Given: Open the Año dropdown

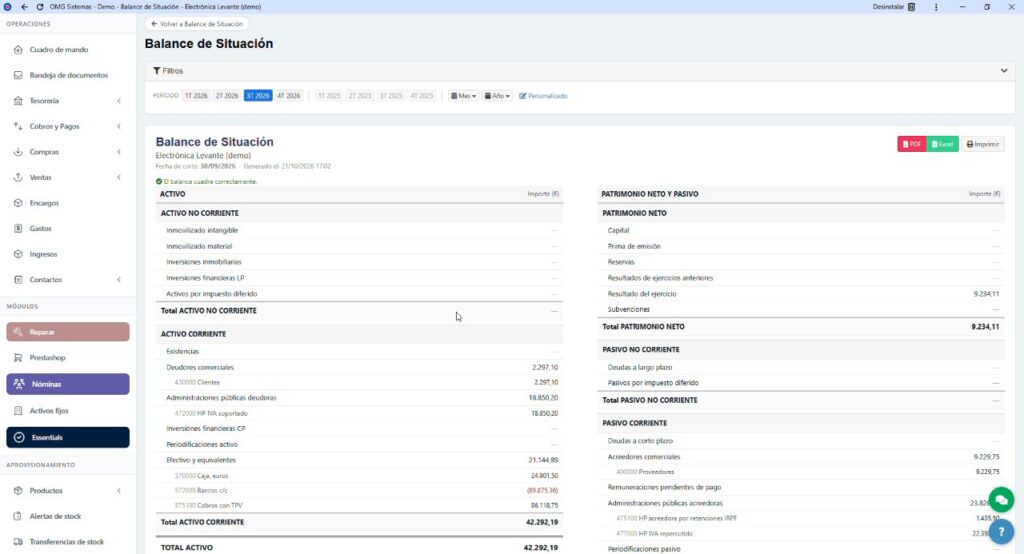Looking at the screenshot, I should pos(497,96).
